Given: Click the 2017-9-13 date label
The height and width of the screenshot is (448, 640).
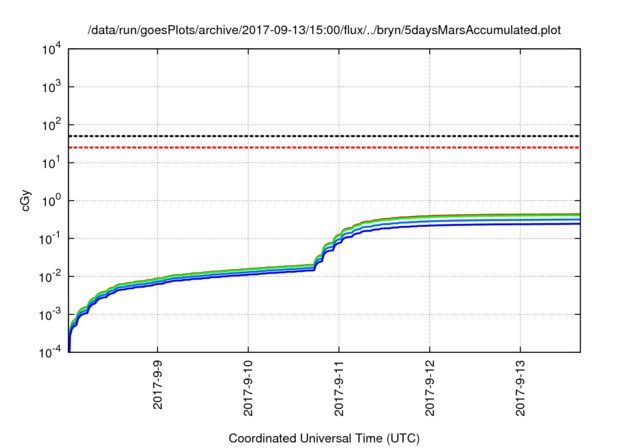Looking at the screenshot, I should click(520, 388).
